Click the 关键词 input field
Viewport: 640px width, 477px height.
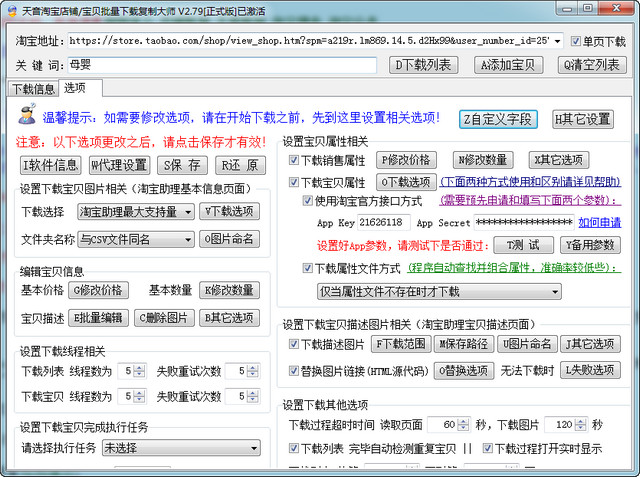click(220, 65)
